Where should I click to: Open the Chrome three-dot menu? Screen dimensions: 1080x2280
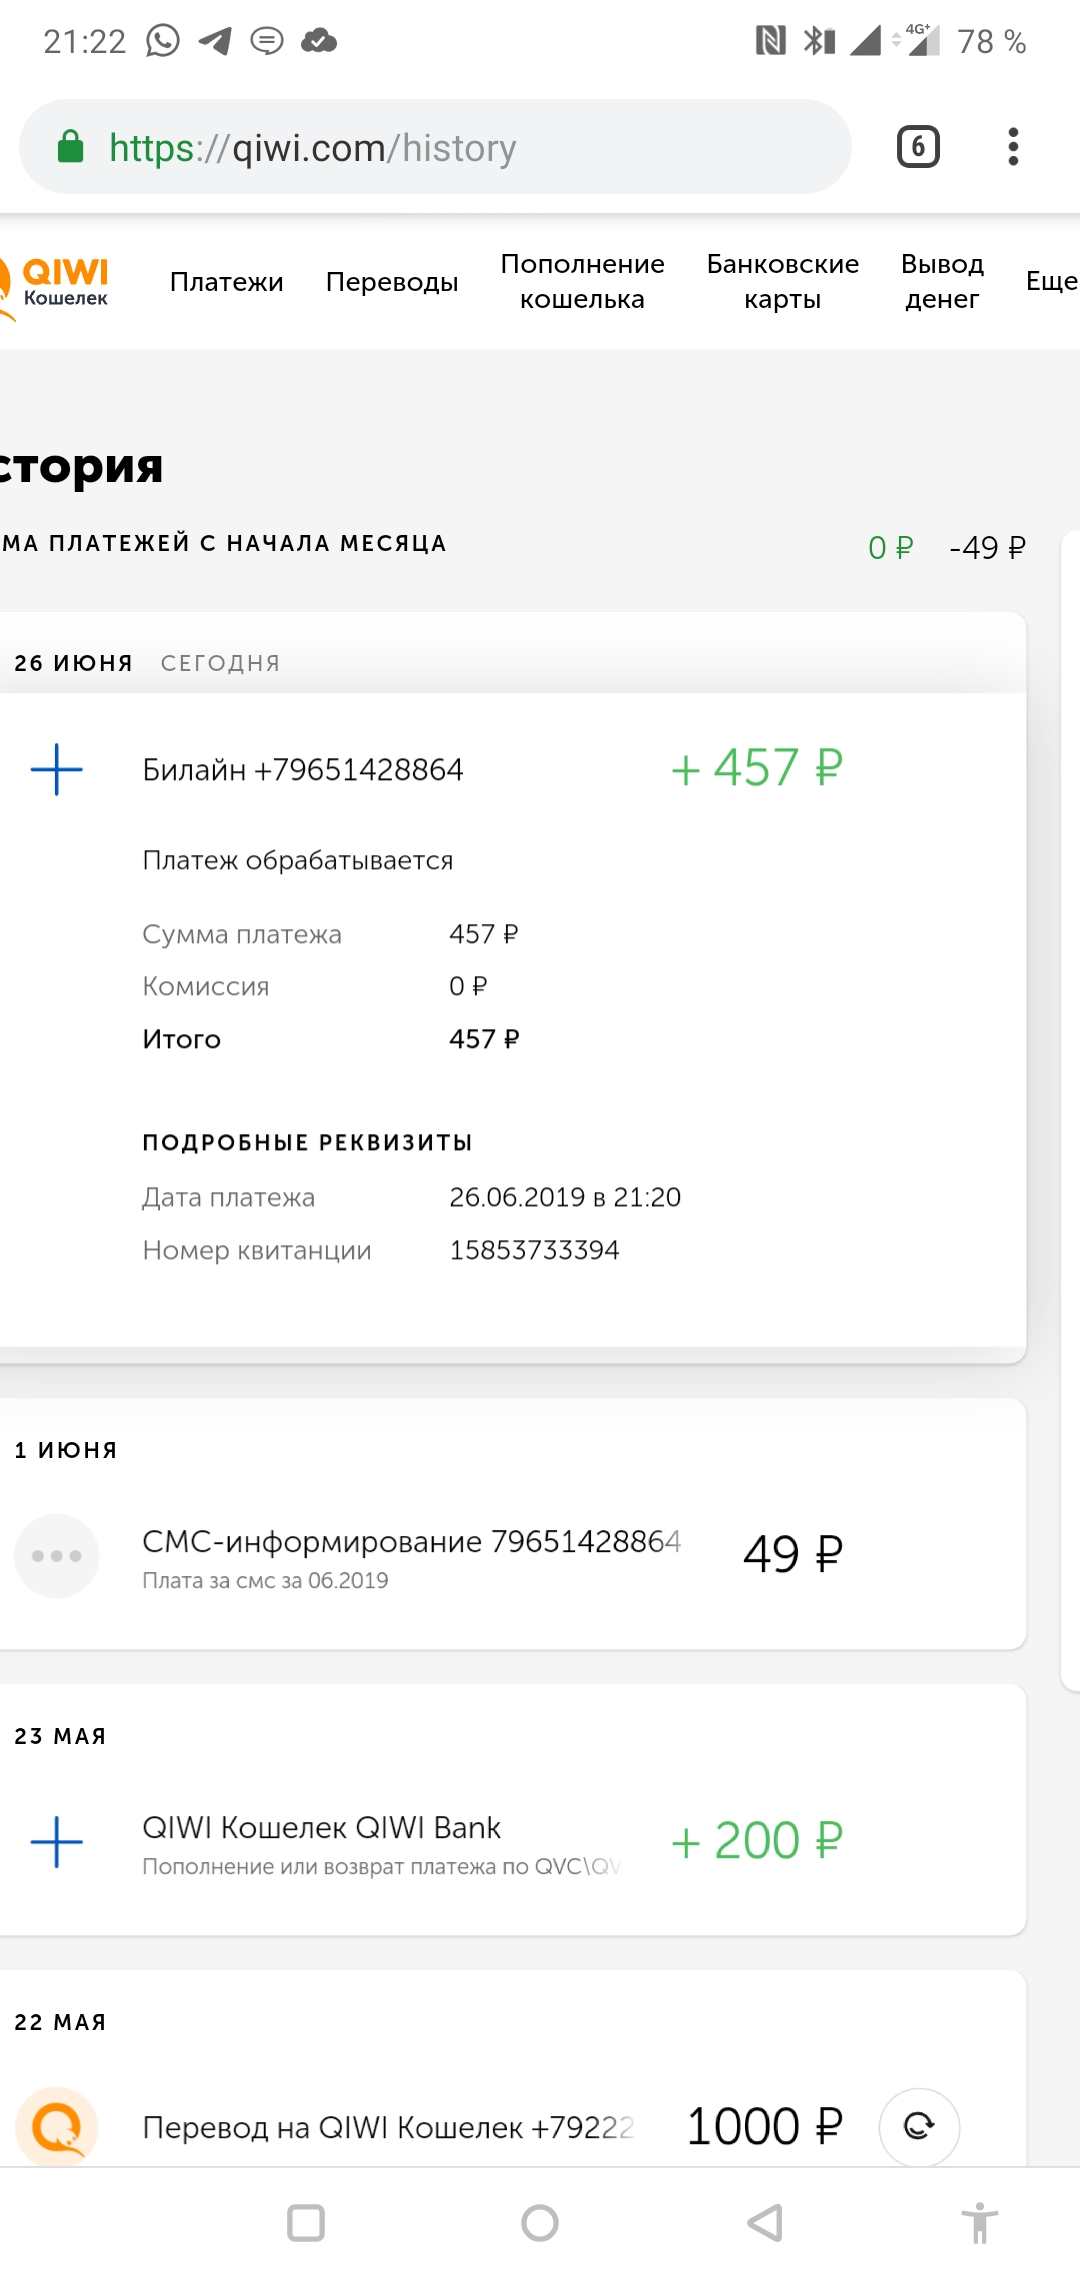(x=1013, y=147)
